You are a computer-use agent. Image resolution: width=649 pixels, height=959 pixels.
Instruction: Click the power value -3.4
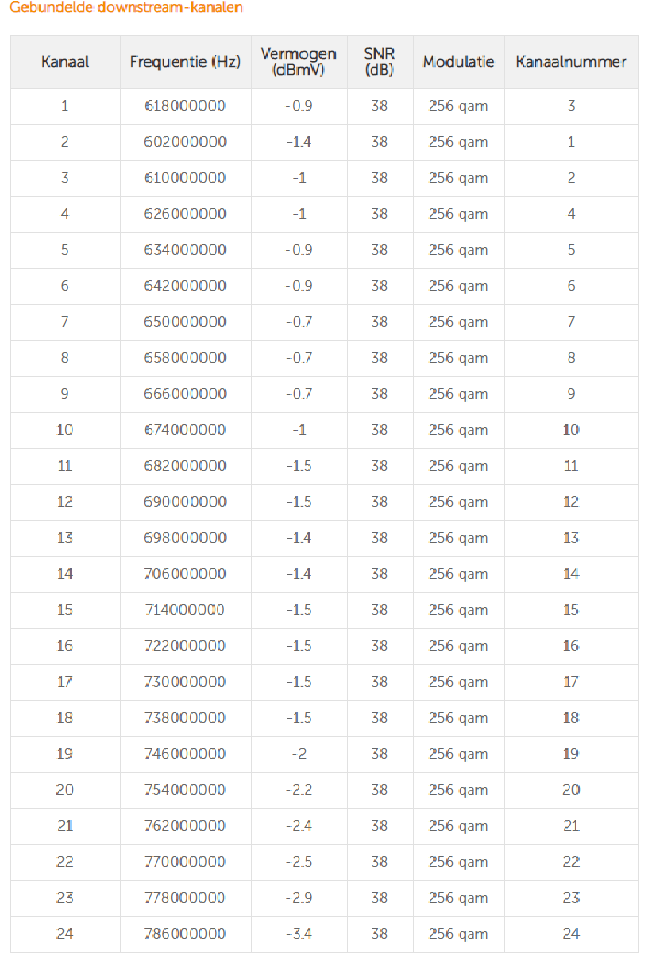point(299,934)
